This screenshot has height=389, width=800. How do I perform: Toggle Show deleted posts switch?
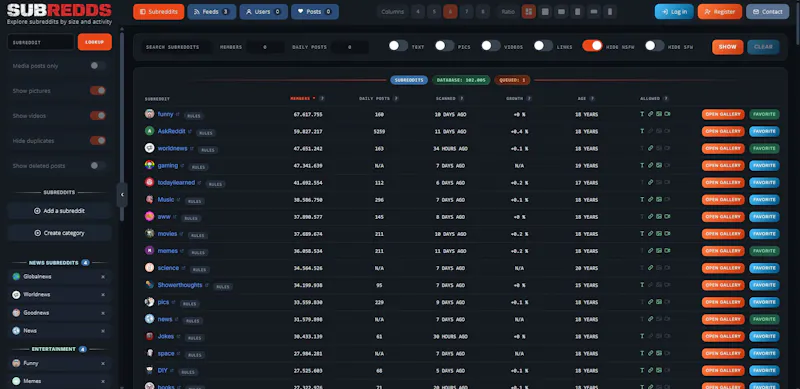[98, 165]
